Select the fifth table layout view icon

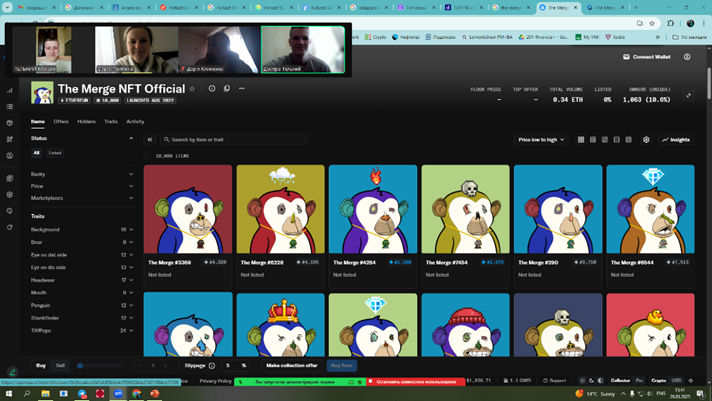point(628,139)
